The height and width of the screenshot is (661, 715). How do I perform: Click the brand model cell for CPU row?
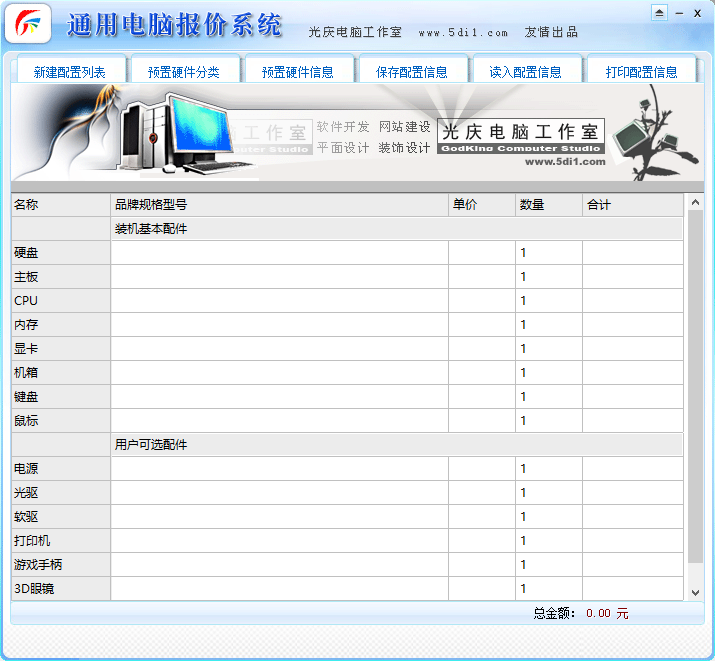(280, 301)
